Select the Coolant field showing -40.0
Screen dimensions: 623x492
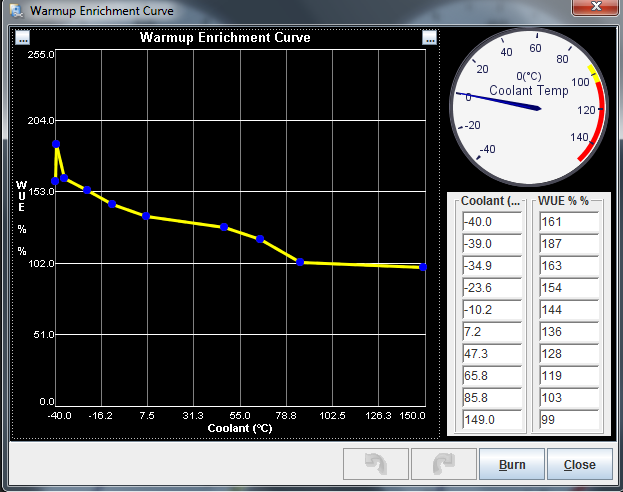point(492,222)
